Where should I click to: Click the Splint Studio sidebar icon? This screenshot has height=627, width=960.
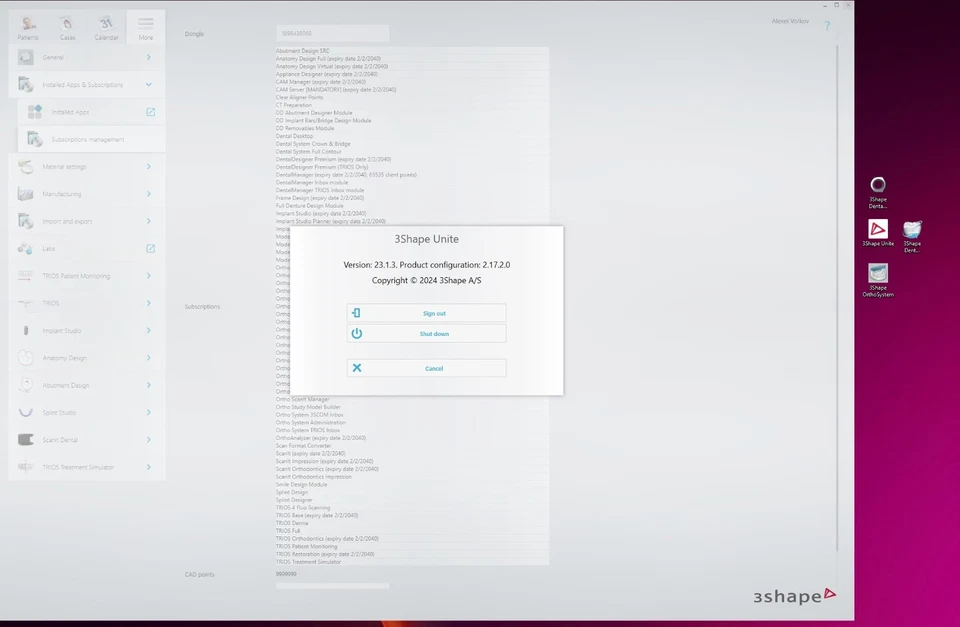[26, 412]
